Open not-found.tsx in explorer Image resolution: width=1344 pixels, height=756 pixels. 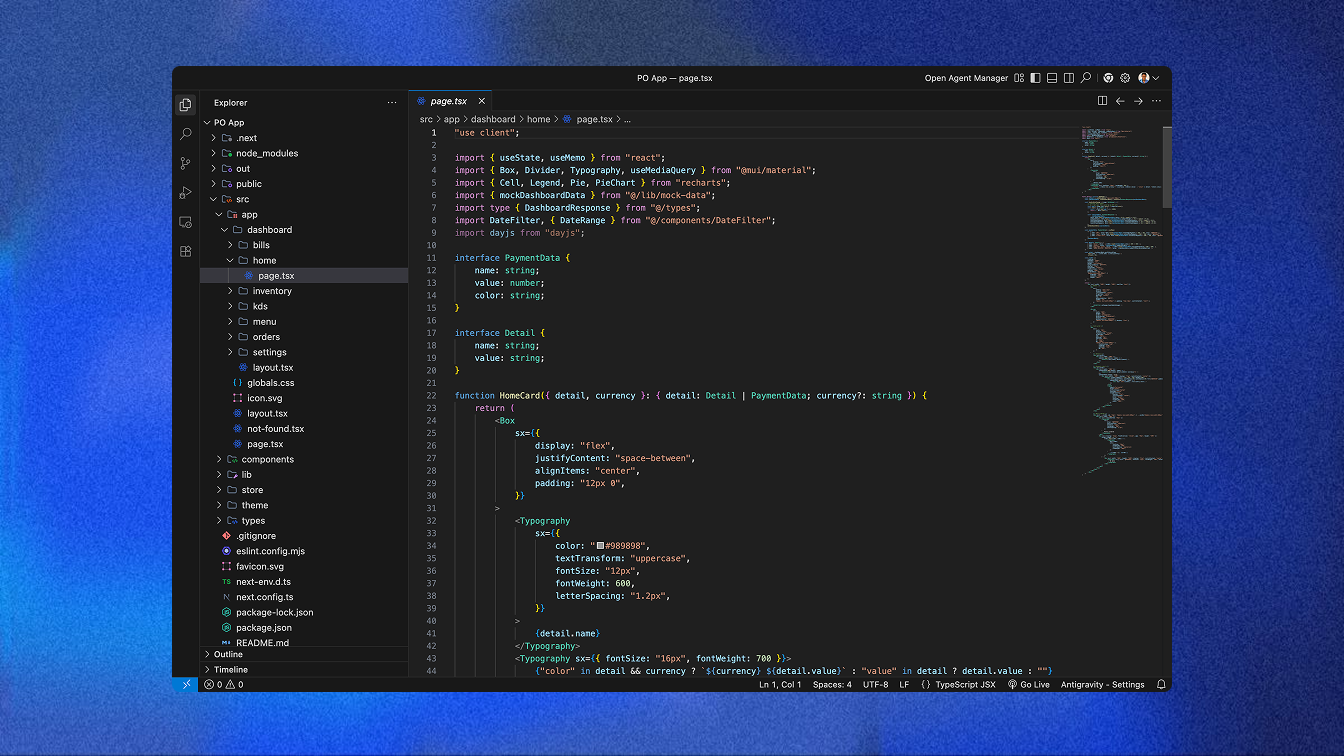click(304, 429)
